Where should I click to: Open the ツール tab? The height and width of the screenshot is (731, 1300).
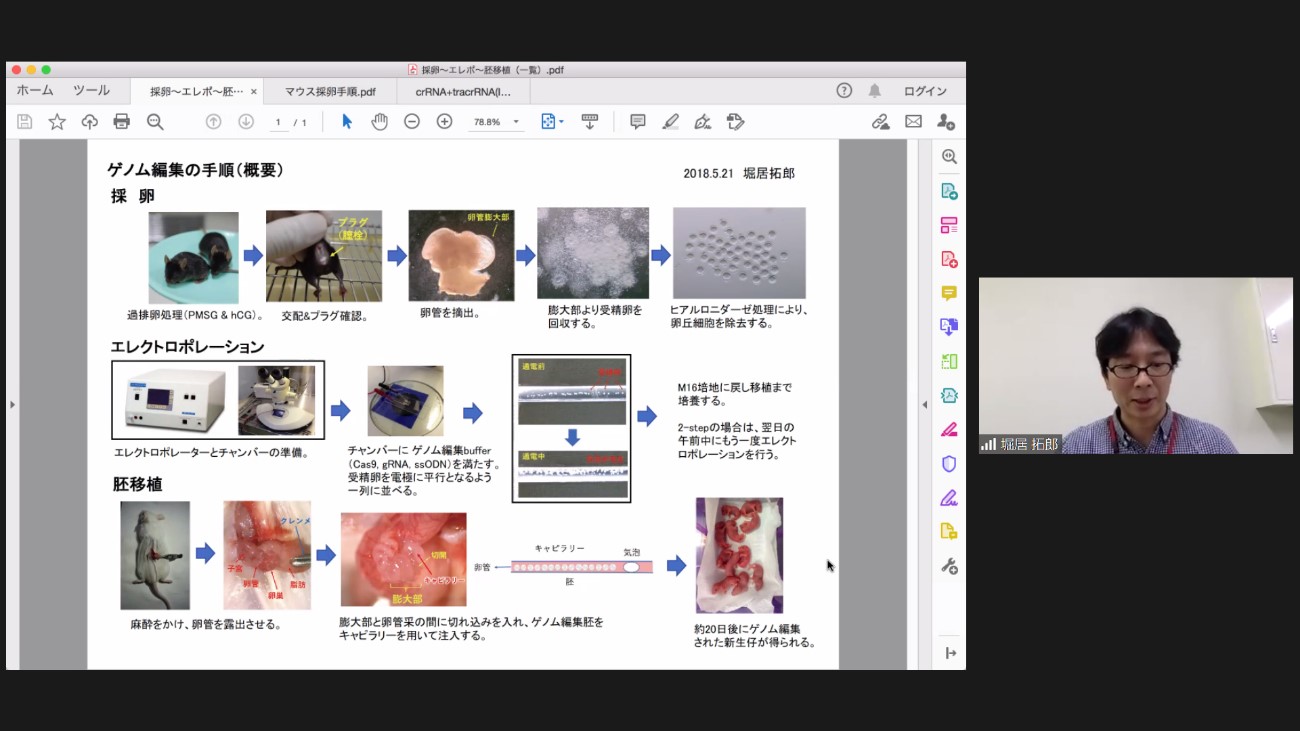tap(91, 91)
